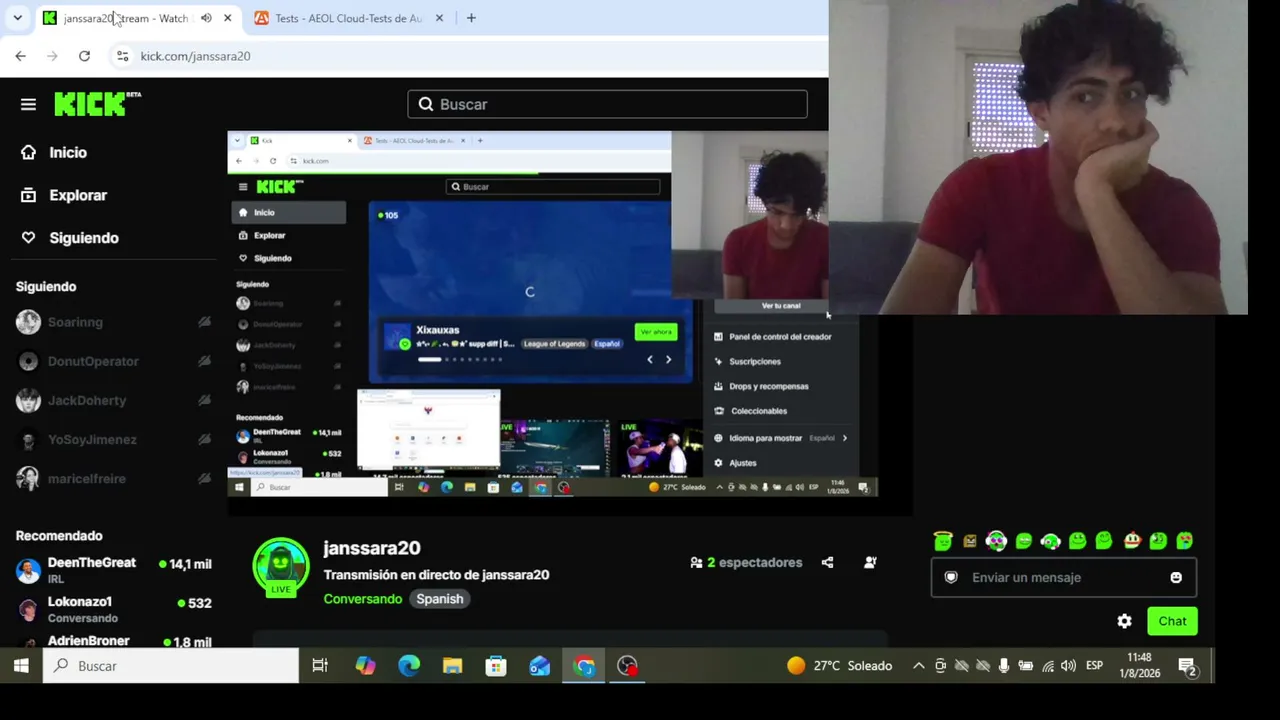Open the network Wi-Fi tray icon
Viewport: 1280px width, 720px height.
click(x=1047, y=666)
